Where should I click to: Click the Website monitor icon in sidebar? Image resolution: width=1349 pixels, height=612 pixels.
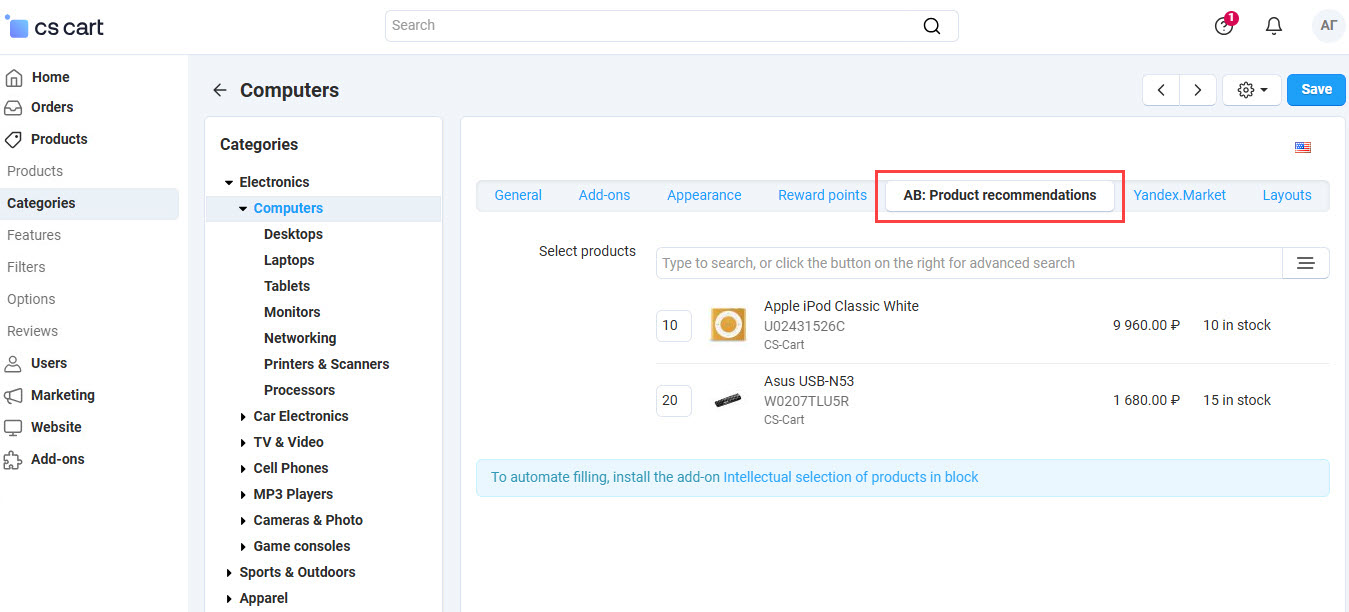click(14, 427)
